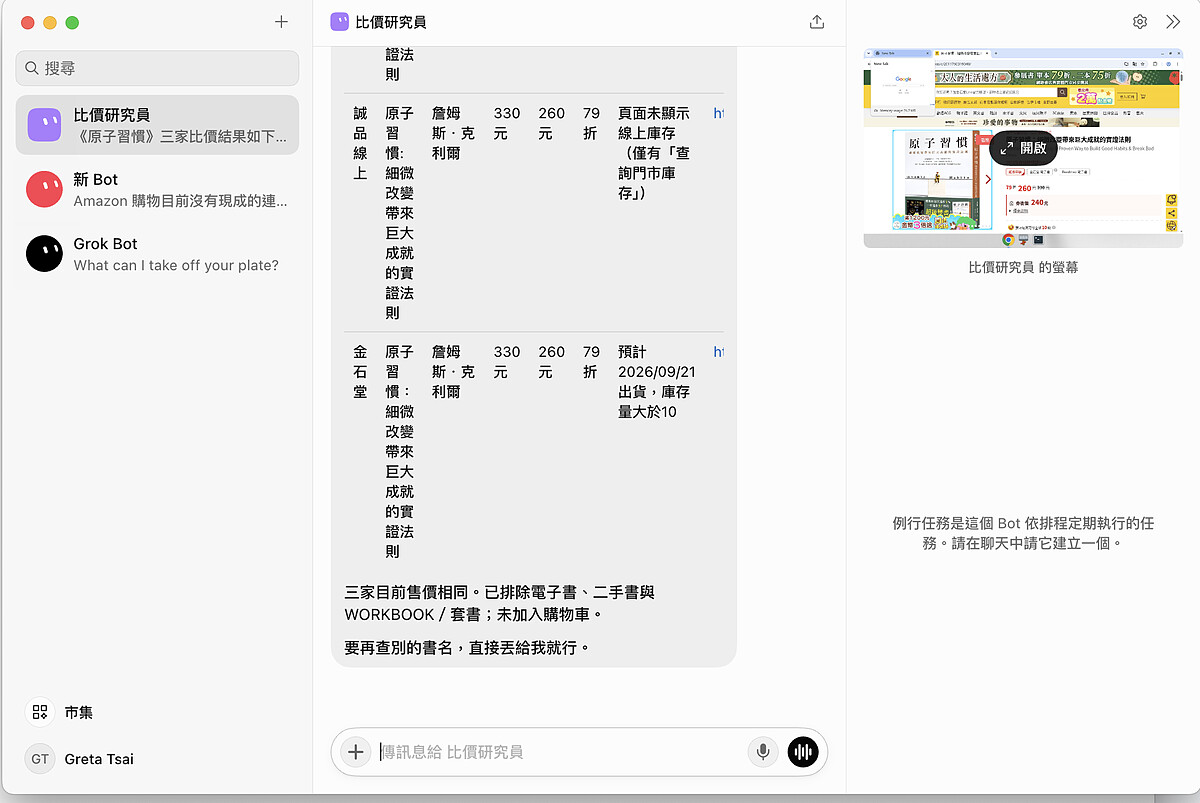
Task: Focus the 搜尋 search field
Action: [157, 68]
